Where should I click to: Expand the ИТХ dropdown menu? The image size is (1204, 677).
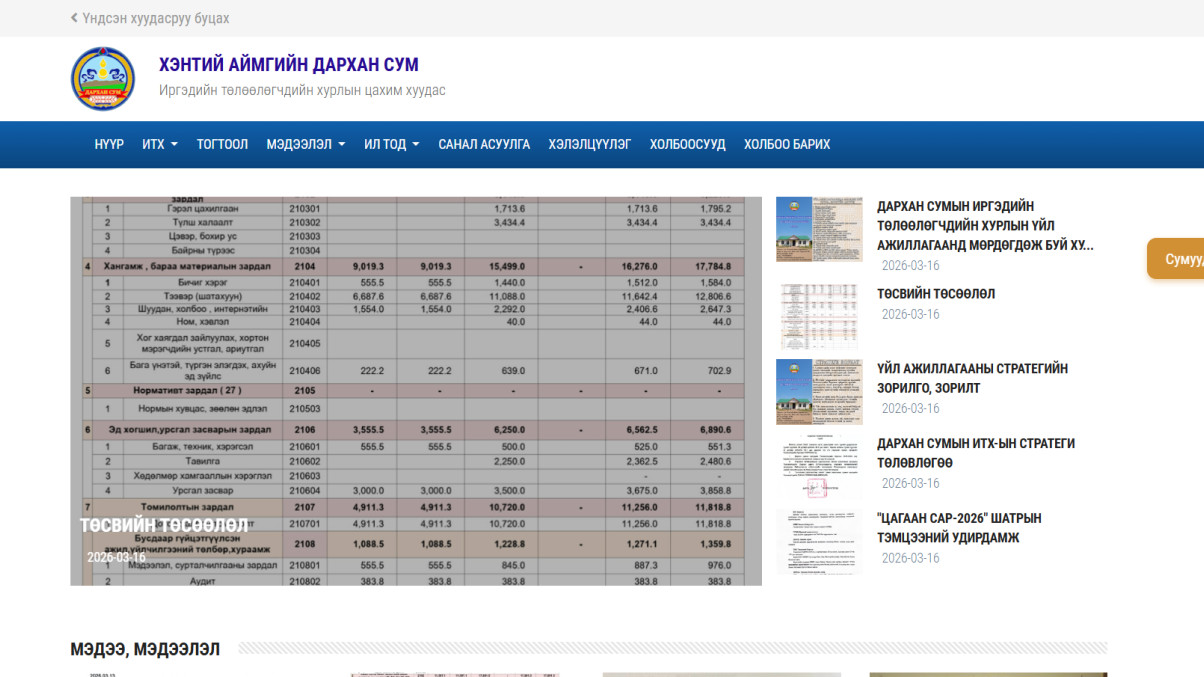click(x=159, y=144)
